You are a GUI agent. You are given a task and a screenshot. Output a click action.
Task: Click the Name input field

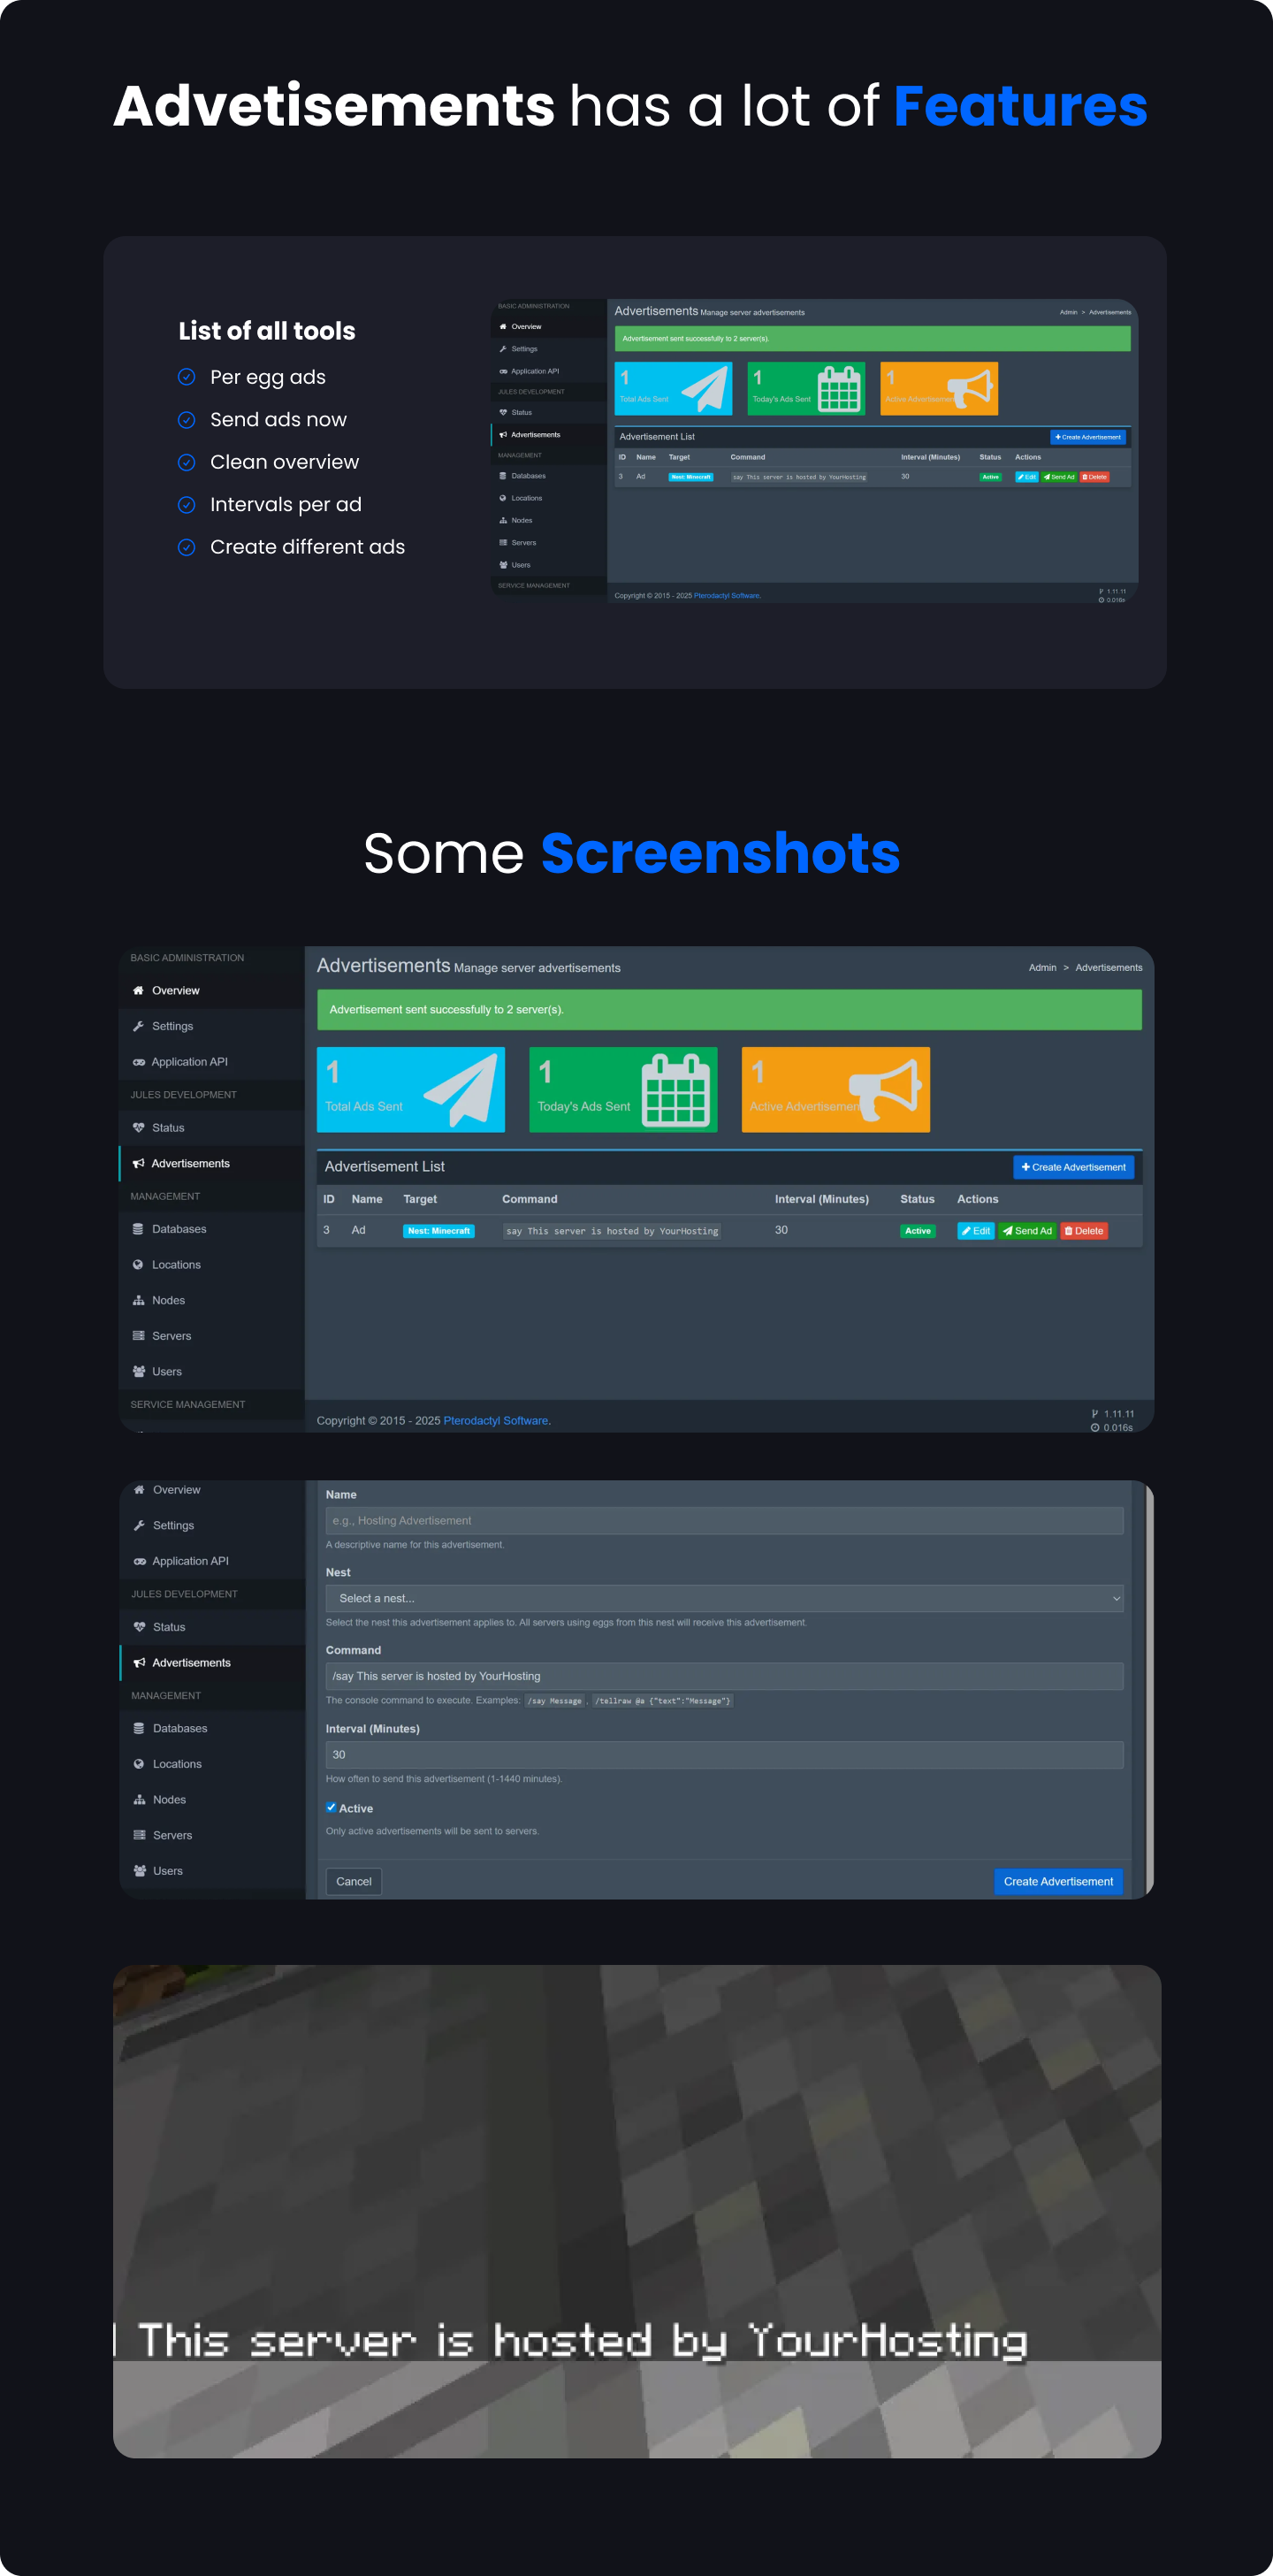click(723, 1520)
